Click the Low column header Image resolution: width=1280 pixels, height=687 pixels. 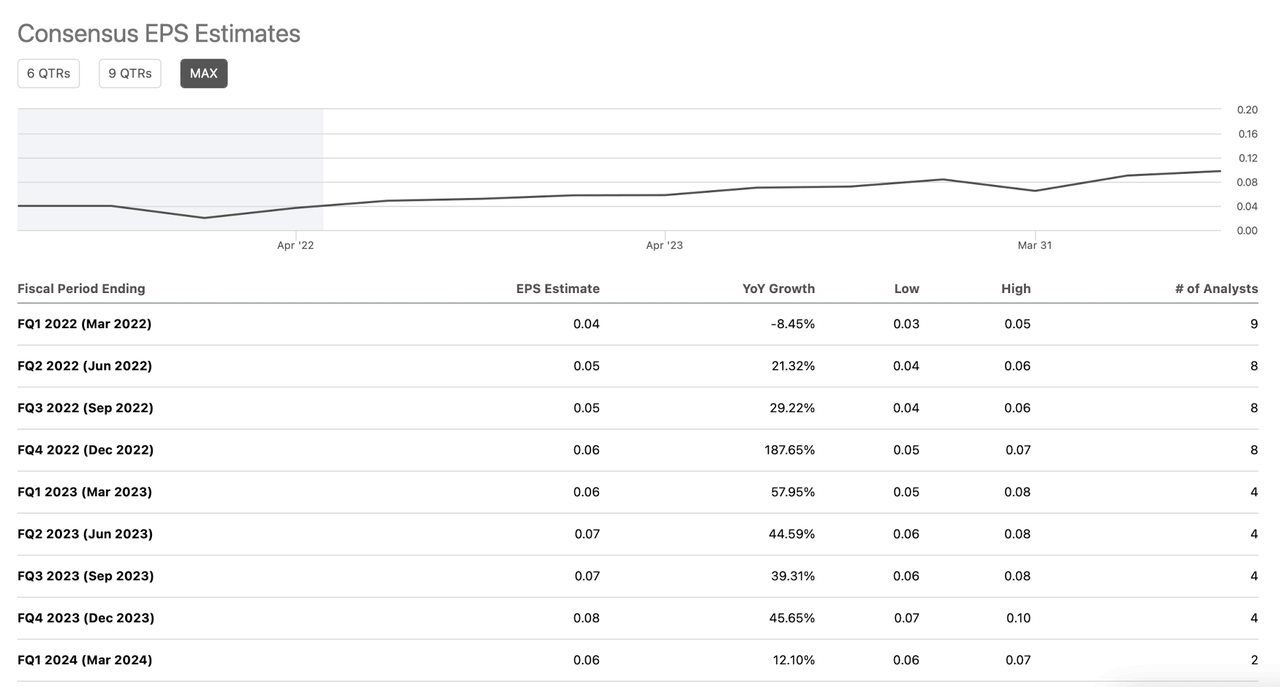coord(906,288)
